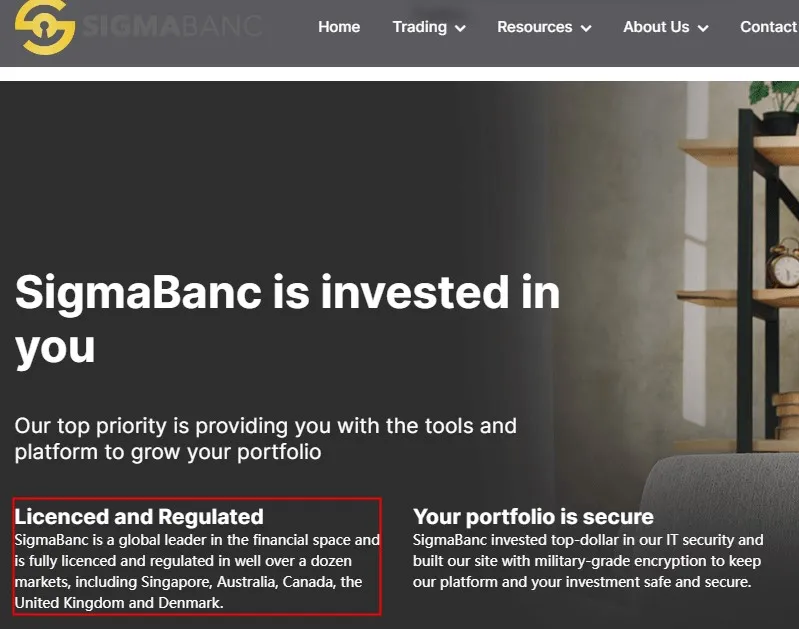The width and height of the screenshot is (799, 629).
Task: Go to the Contact page link
Action: tap(769, 27)
